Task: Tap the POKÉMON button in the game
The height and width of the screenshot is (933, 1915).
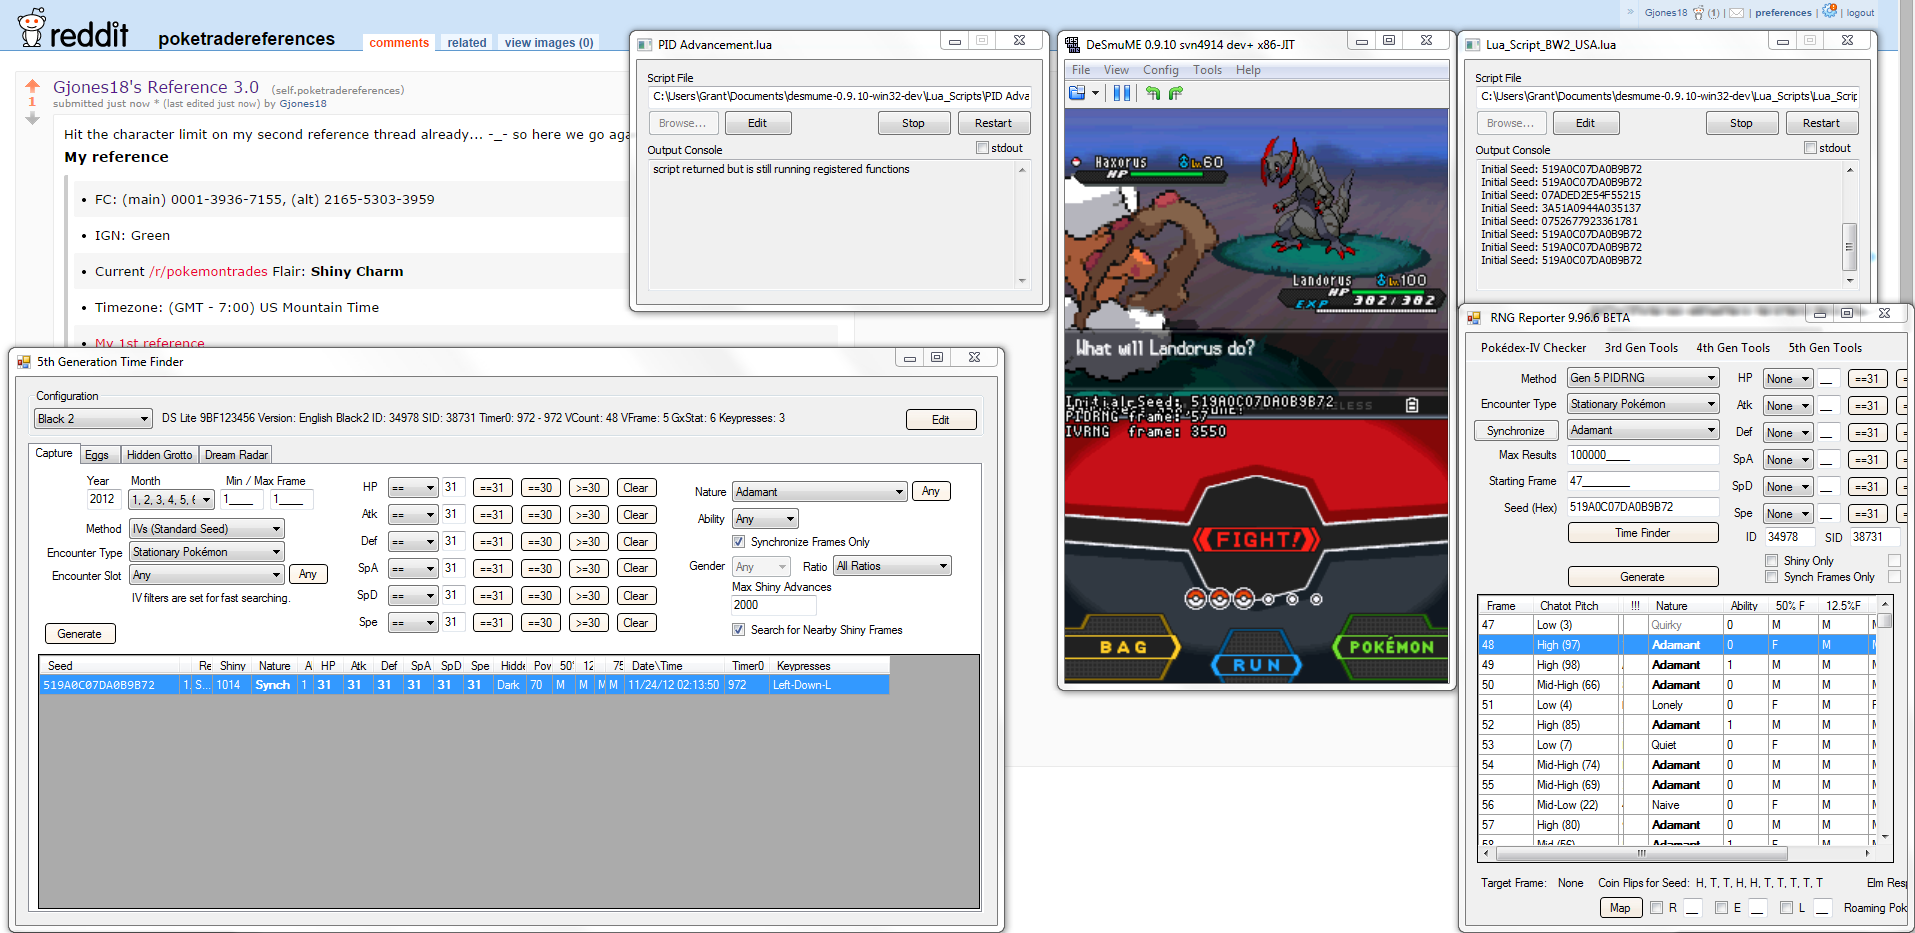Action: (1391, 647)
